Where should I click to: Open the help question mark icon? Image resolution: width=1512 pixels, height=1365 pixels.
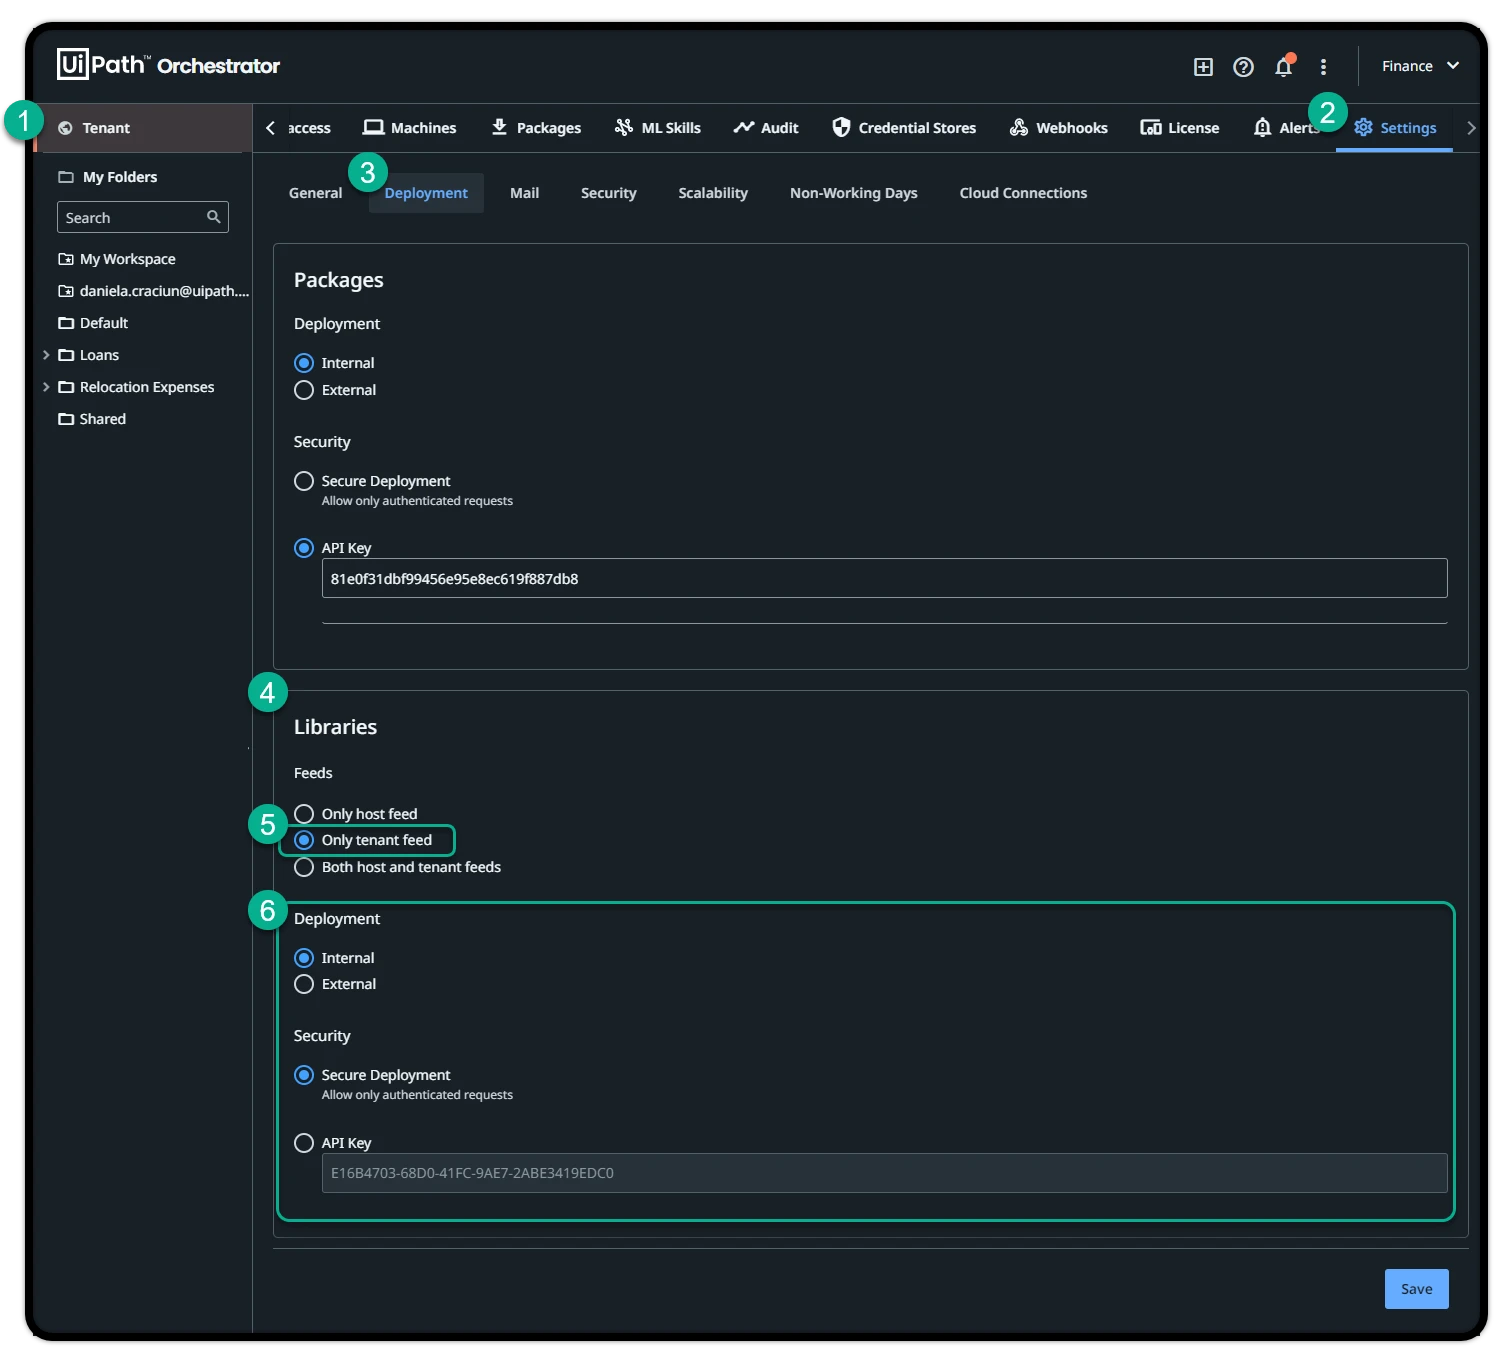[x=1243, y=67]
